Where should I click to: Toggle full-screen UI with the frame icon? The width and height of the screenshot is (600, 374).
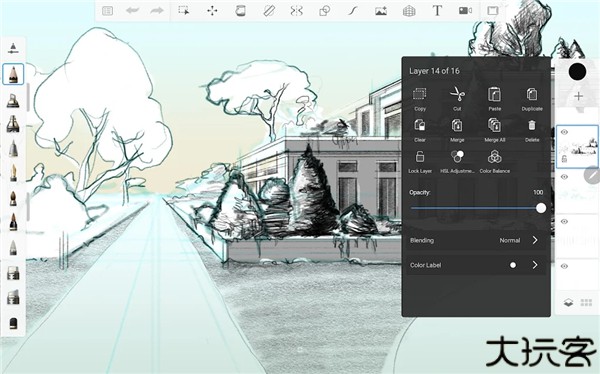point(493,11)
